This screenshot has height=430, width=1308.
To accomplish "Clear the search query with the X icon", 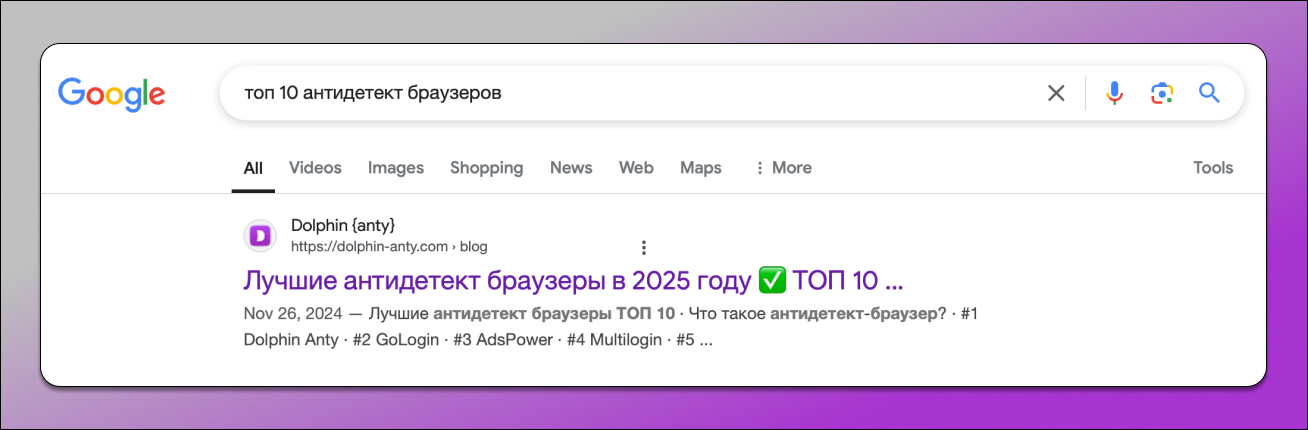I will tap(1056, 93).
